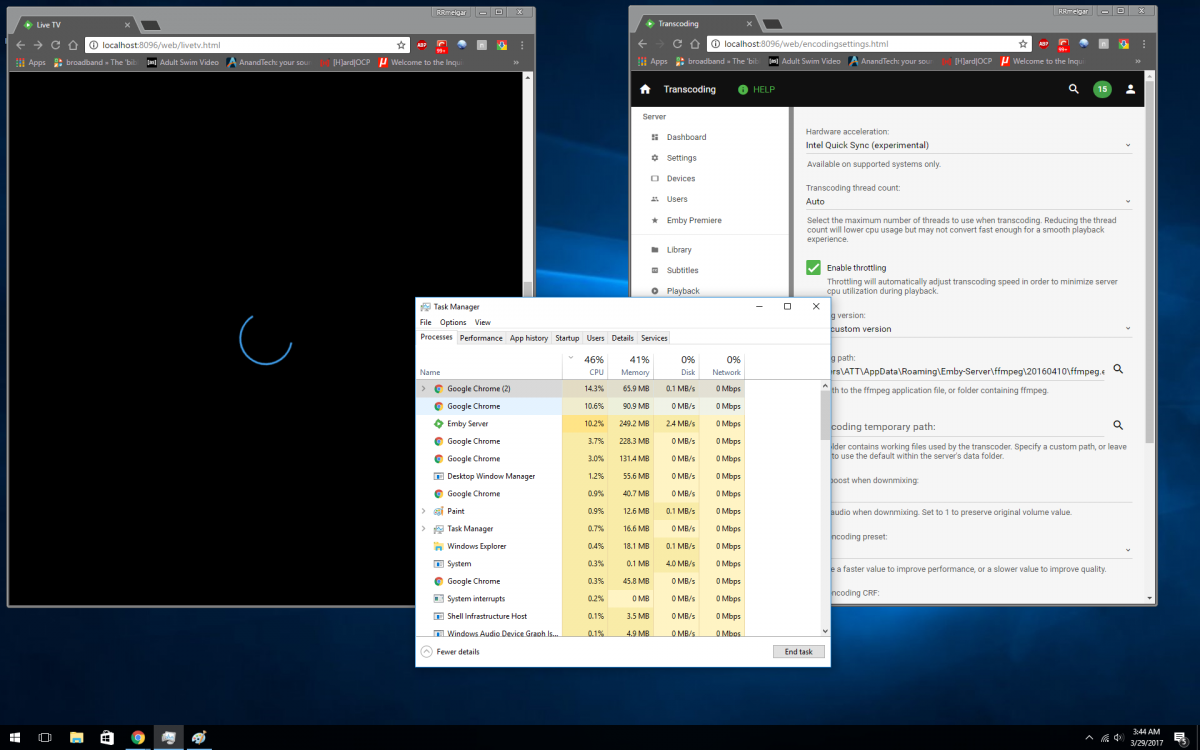
Task: Open the Emby search icon in header
Action: tap(1073, 89)
